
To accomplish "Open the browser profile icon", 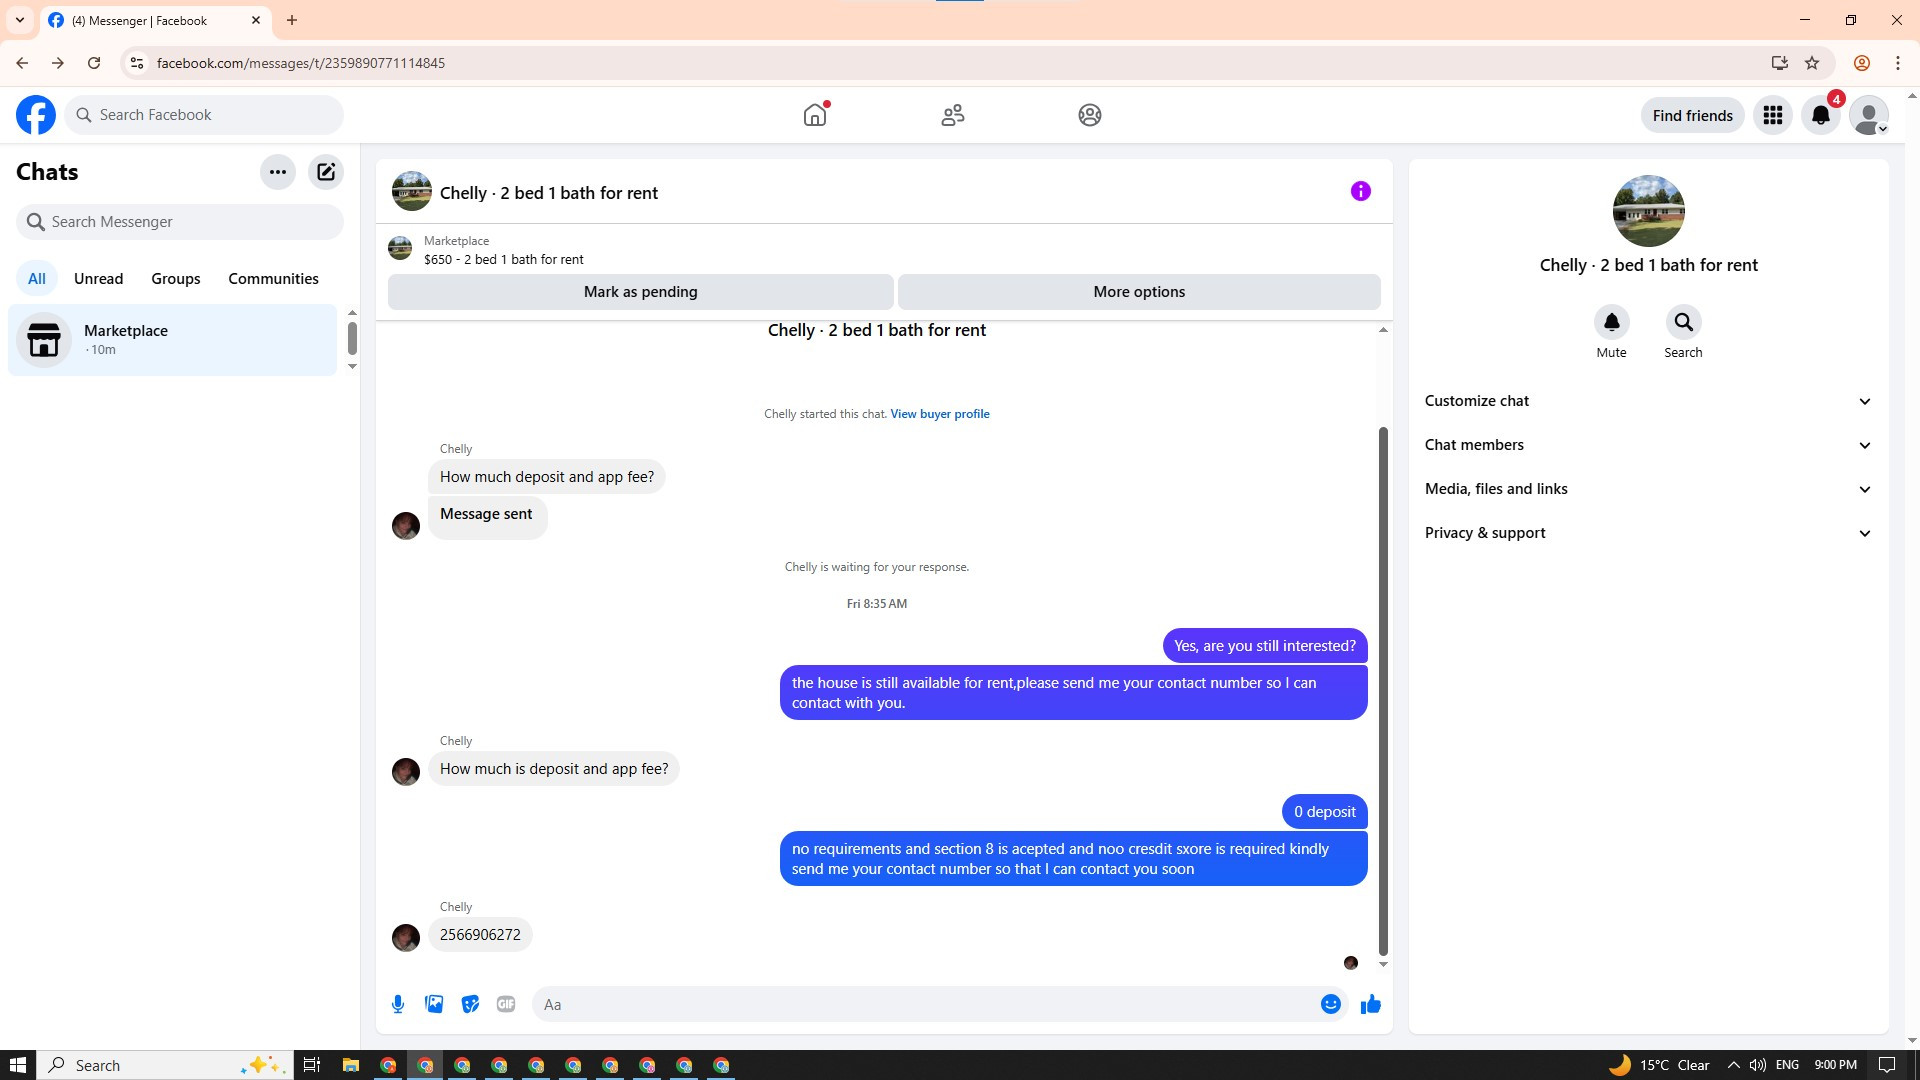I will [x=1862, y=63].
